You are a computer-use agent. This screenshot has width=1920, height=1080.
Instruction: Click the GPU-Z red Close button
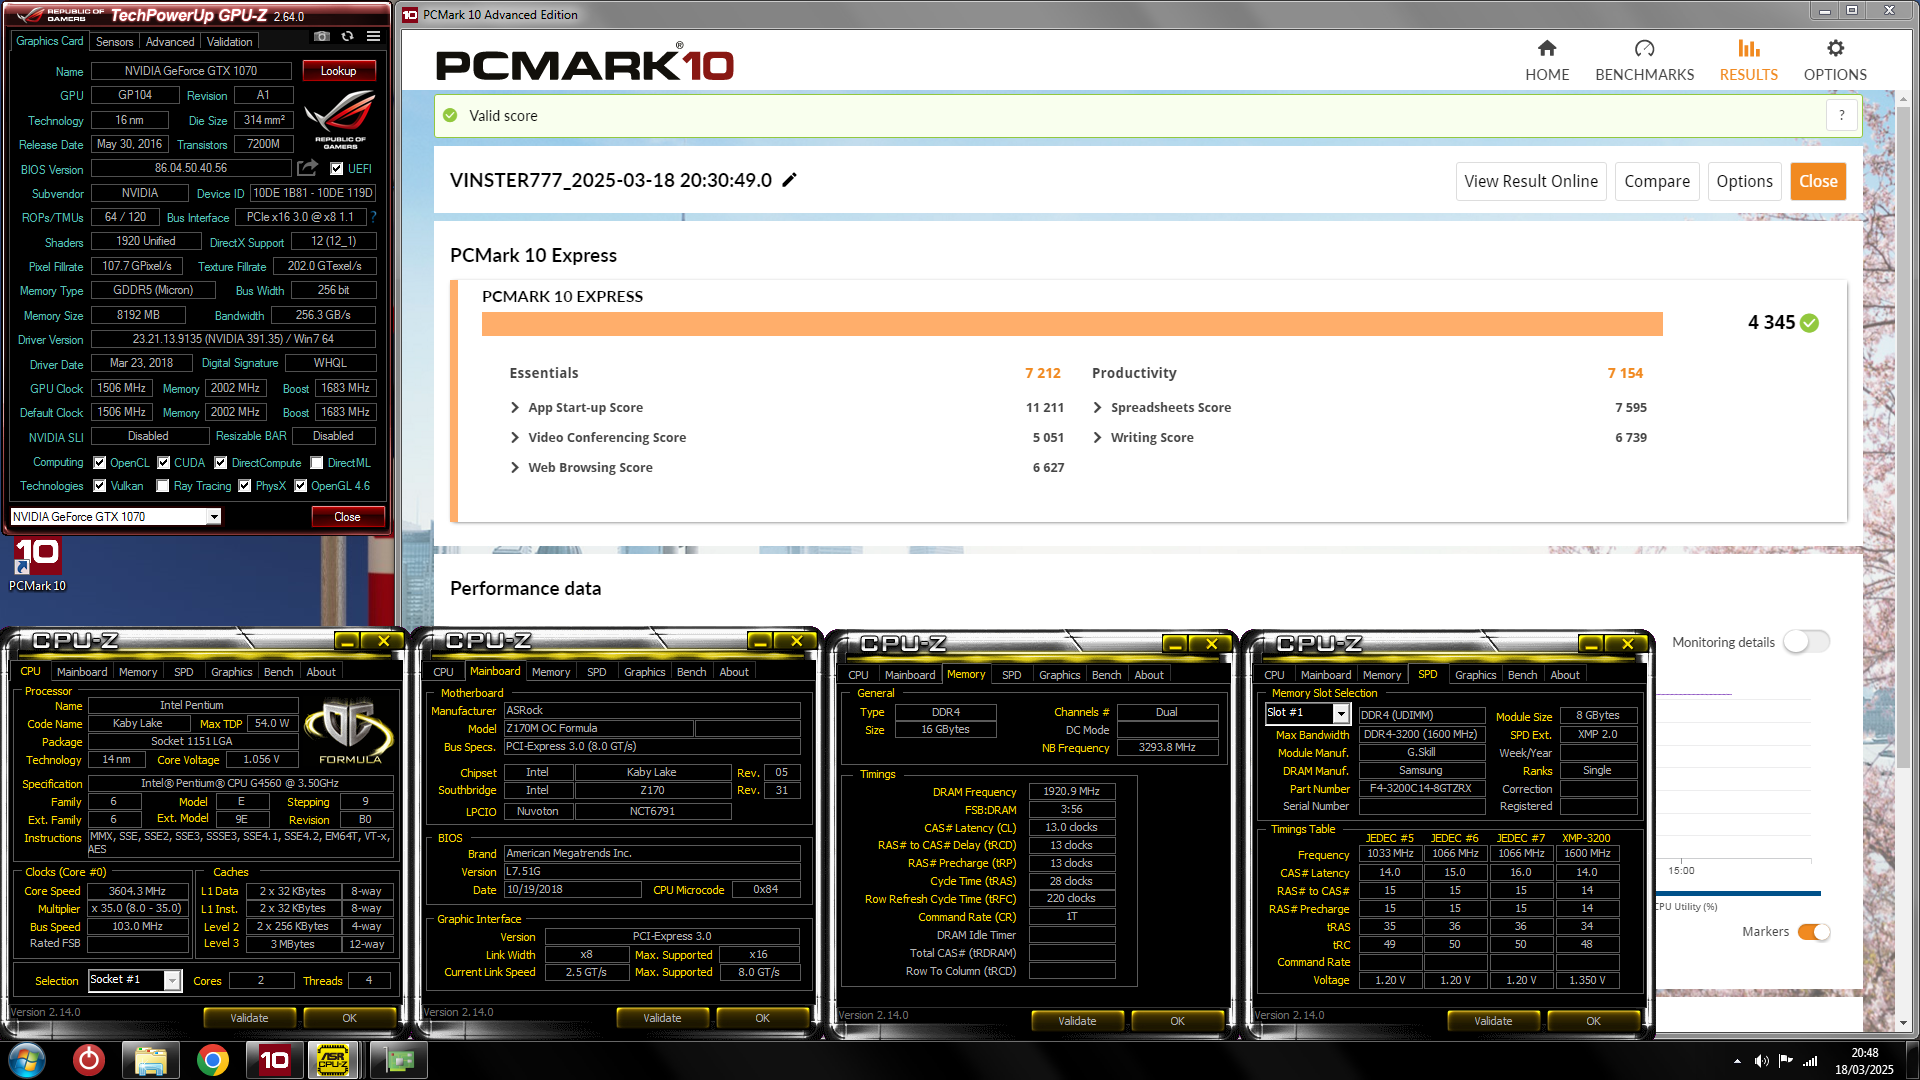point(347,517)
